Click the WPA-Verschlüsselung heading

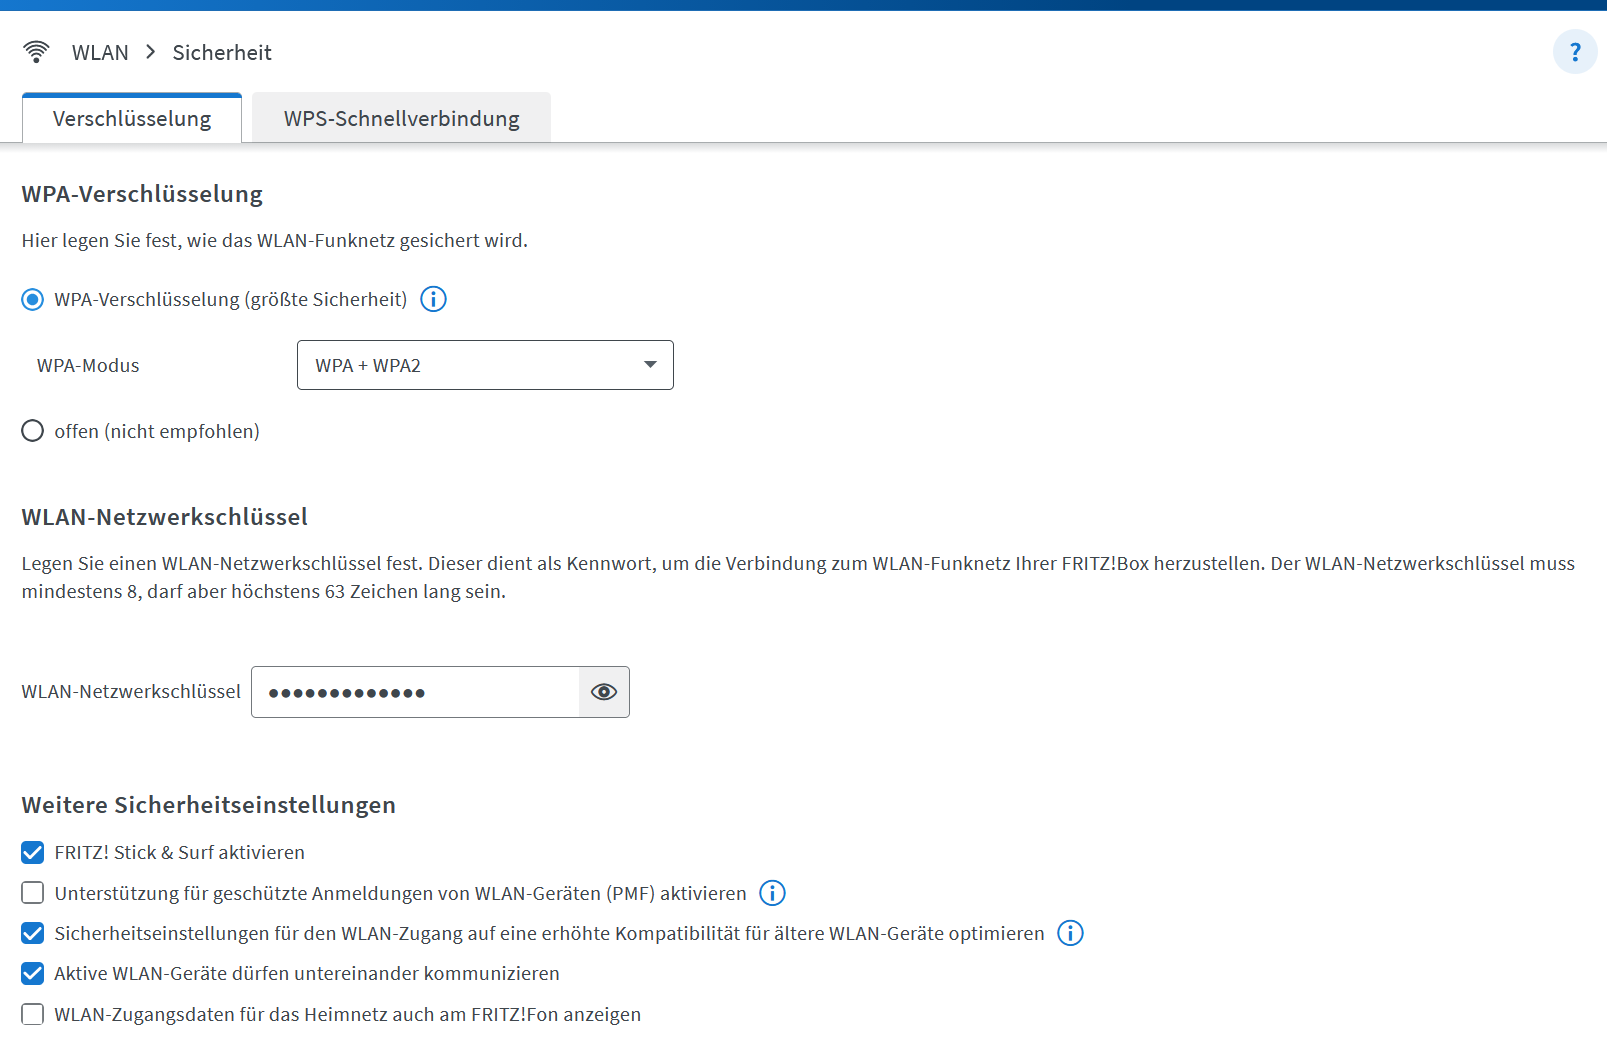pos(142,194)
